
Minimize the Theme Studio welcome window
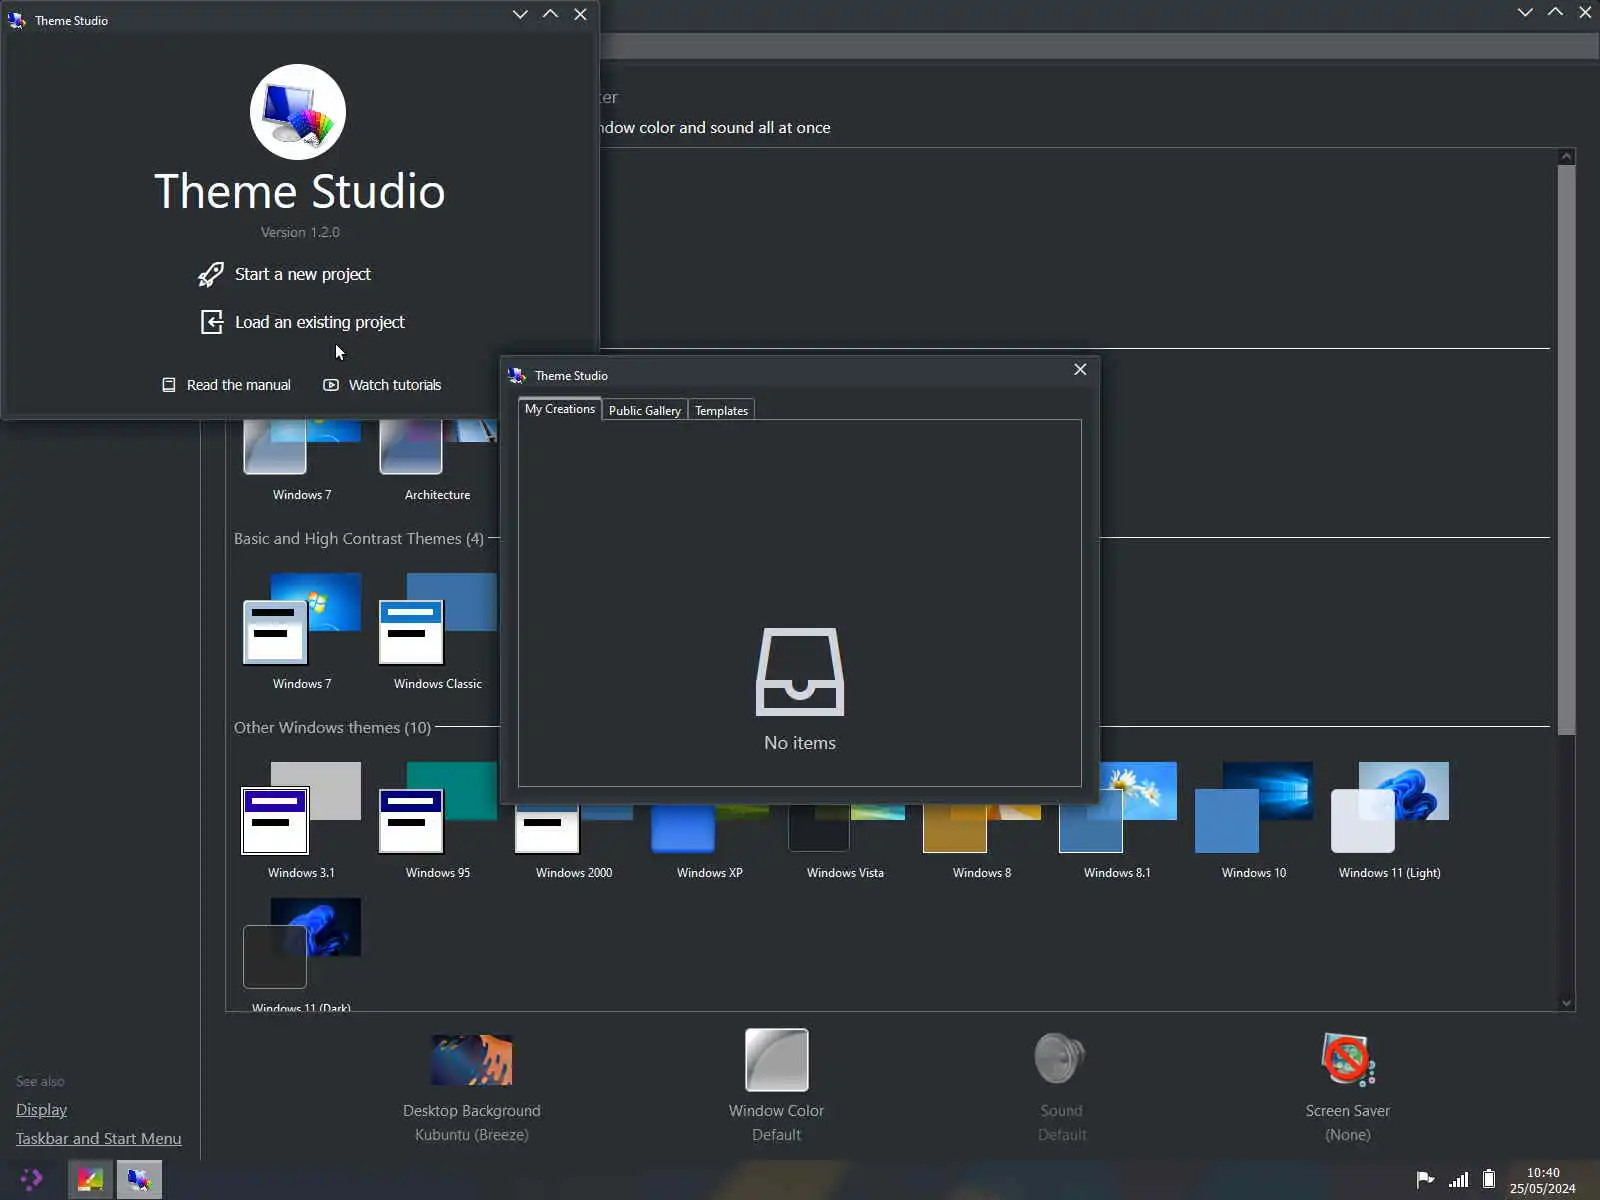520,14
